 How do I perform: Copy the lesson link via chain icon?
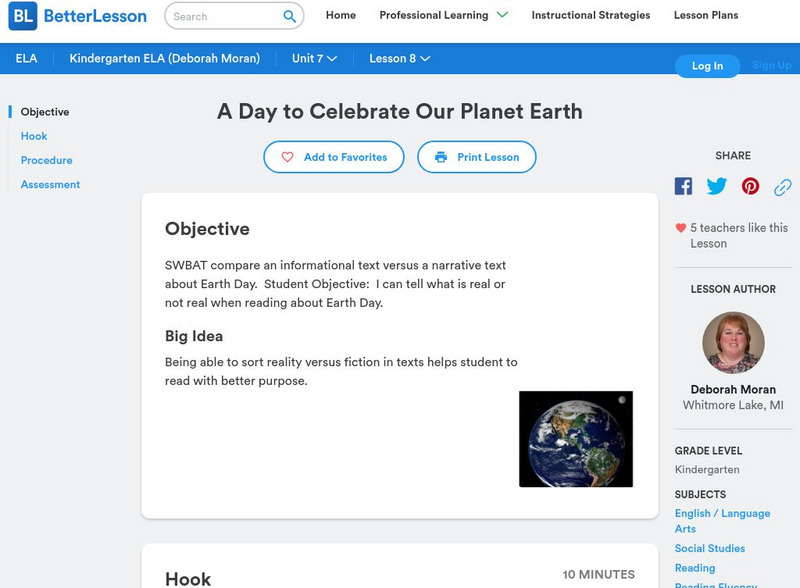pos(783,187)
